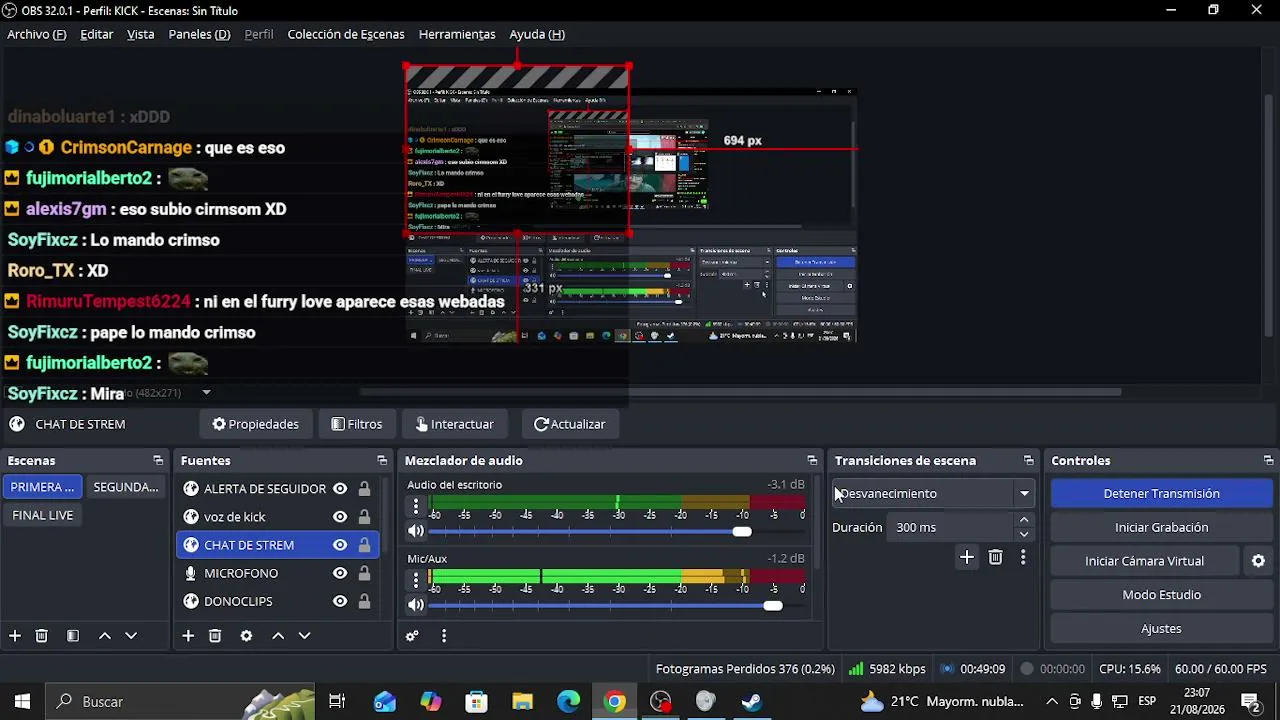This screenshot has height=720, width=1280.
Task: Open transition properties three-dot menu
Action: (1023, 558)
